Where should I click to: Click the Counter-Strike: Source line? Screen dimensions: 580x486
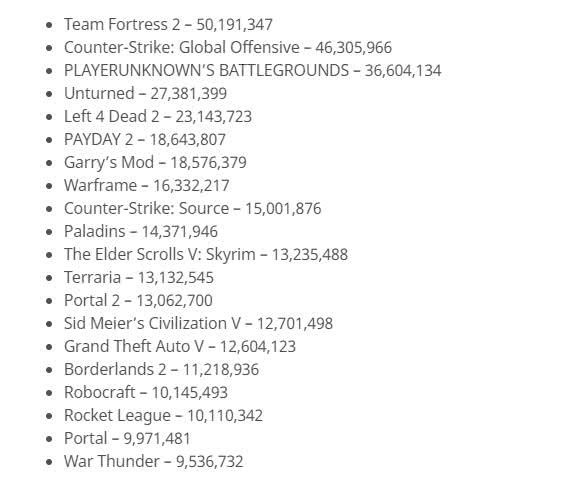point(192,209)
